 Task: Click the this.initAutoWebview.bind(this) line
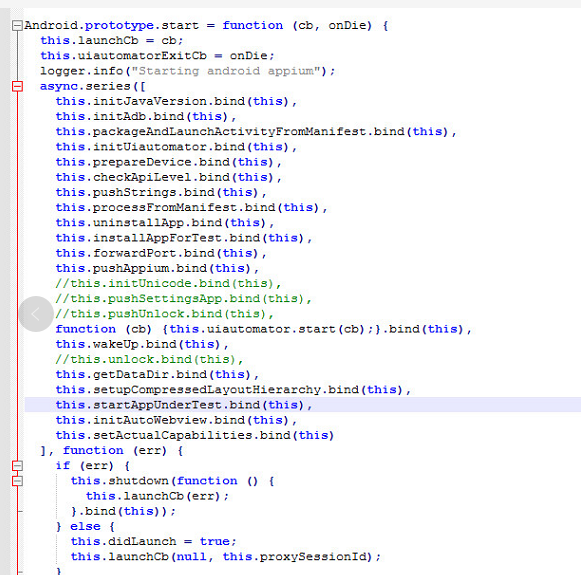176,420
